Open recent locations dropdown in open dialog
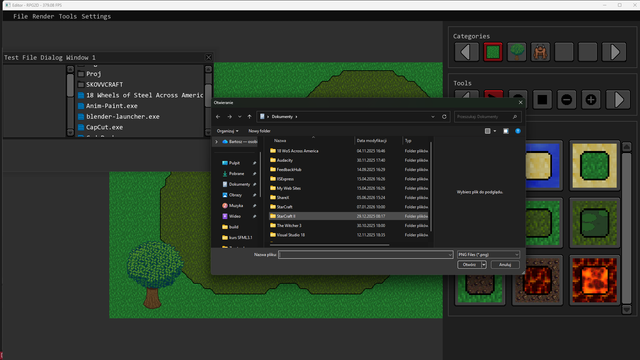The width and height of the screenshot is (640, 360). pos(240,117)
